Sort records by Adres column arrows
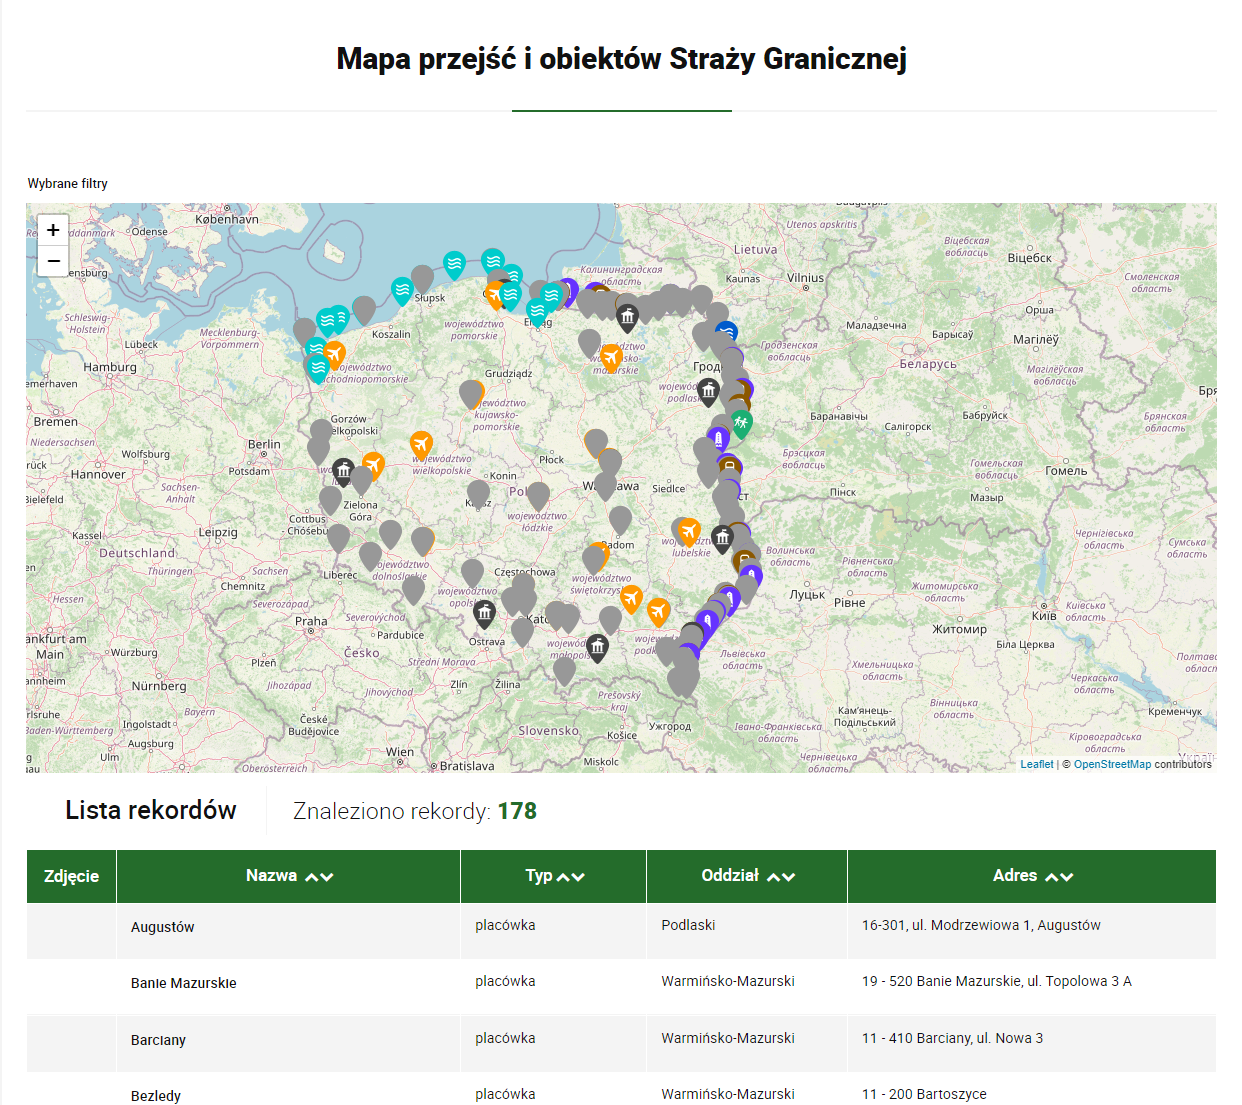 [1059, 877]
